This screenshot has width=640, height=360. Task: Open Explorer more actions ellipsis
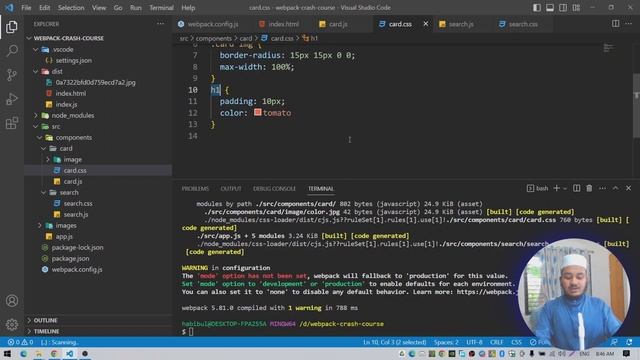[x=160, y=24]
